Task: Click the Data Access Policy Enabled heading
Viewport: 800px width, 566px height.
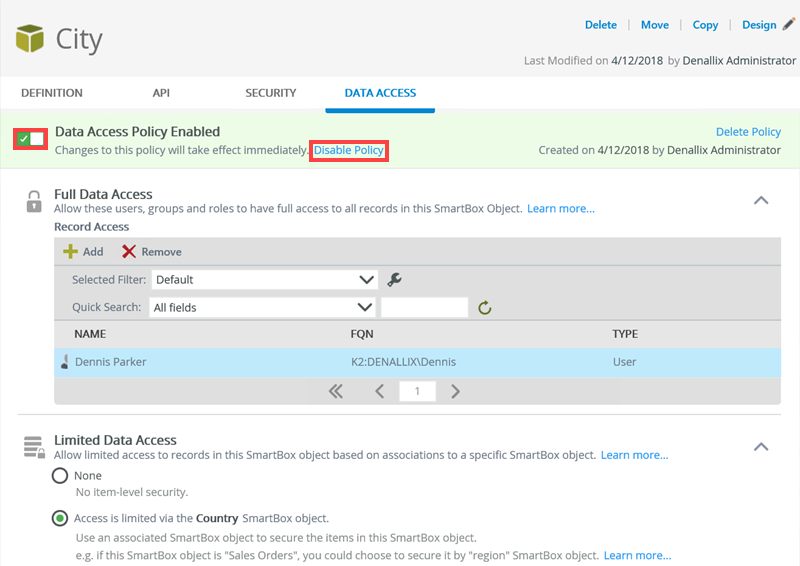Action: 137,132
